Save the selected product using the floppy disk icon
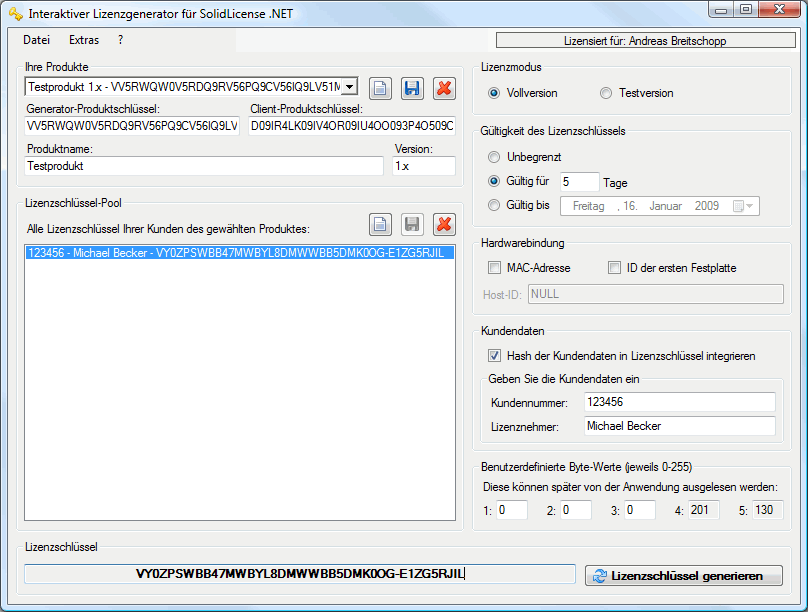The width and height of the screenshot is (808, 612). (x=412, y=88)
